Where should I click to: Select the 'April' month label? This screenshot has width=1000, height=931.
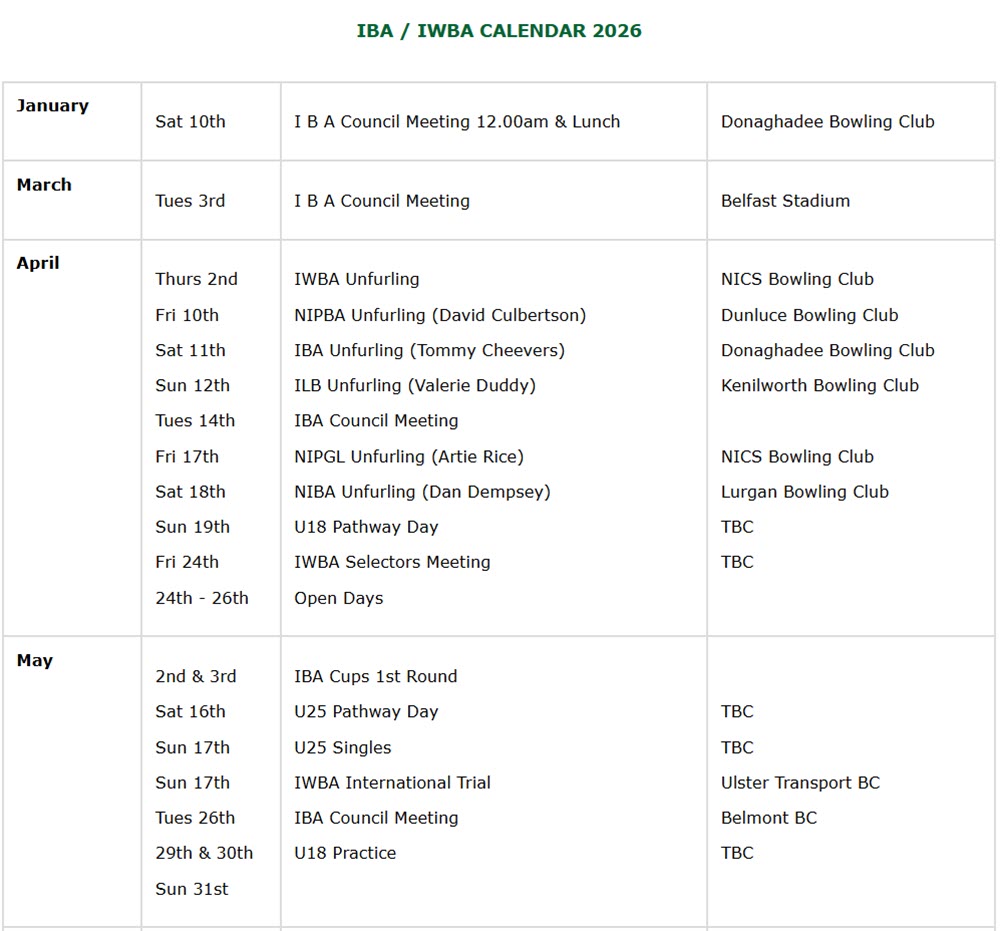tap(38, 263)
